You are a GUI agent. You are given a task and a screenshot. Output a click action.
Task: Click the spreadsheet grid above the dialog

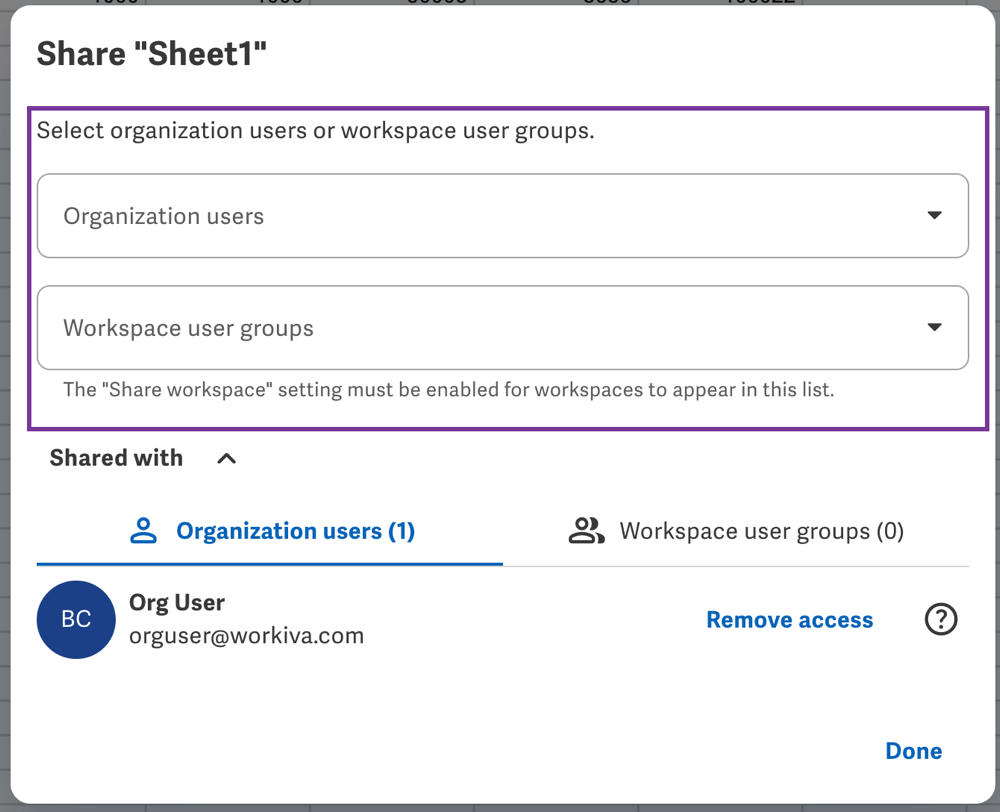click(x=500, y=3)
